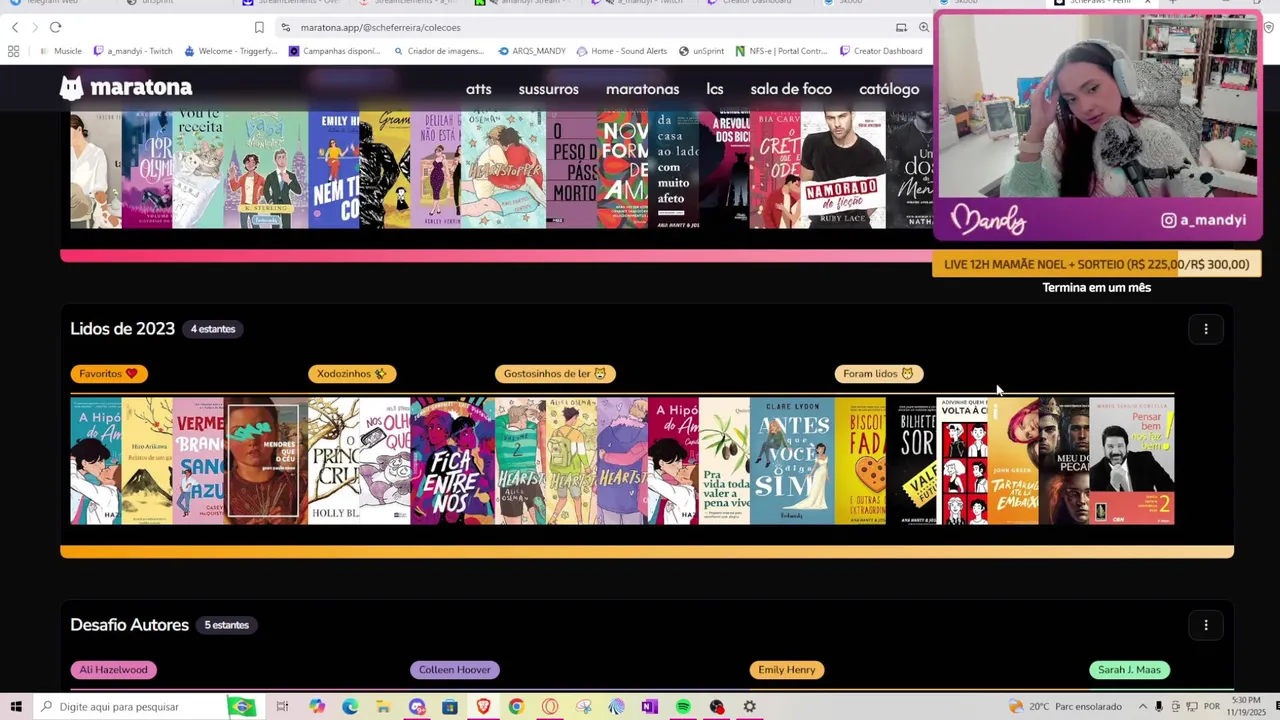Open the Musicle bookmark
The height and width of the screenshot is (720, 1280).
pyautogui.click(x=61, y=51)
